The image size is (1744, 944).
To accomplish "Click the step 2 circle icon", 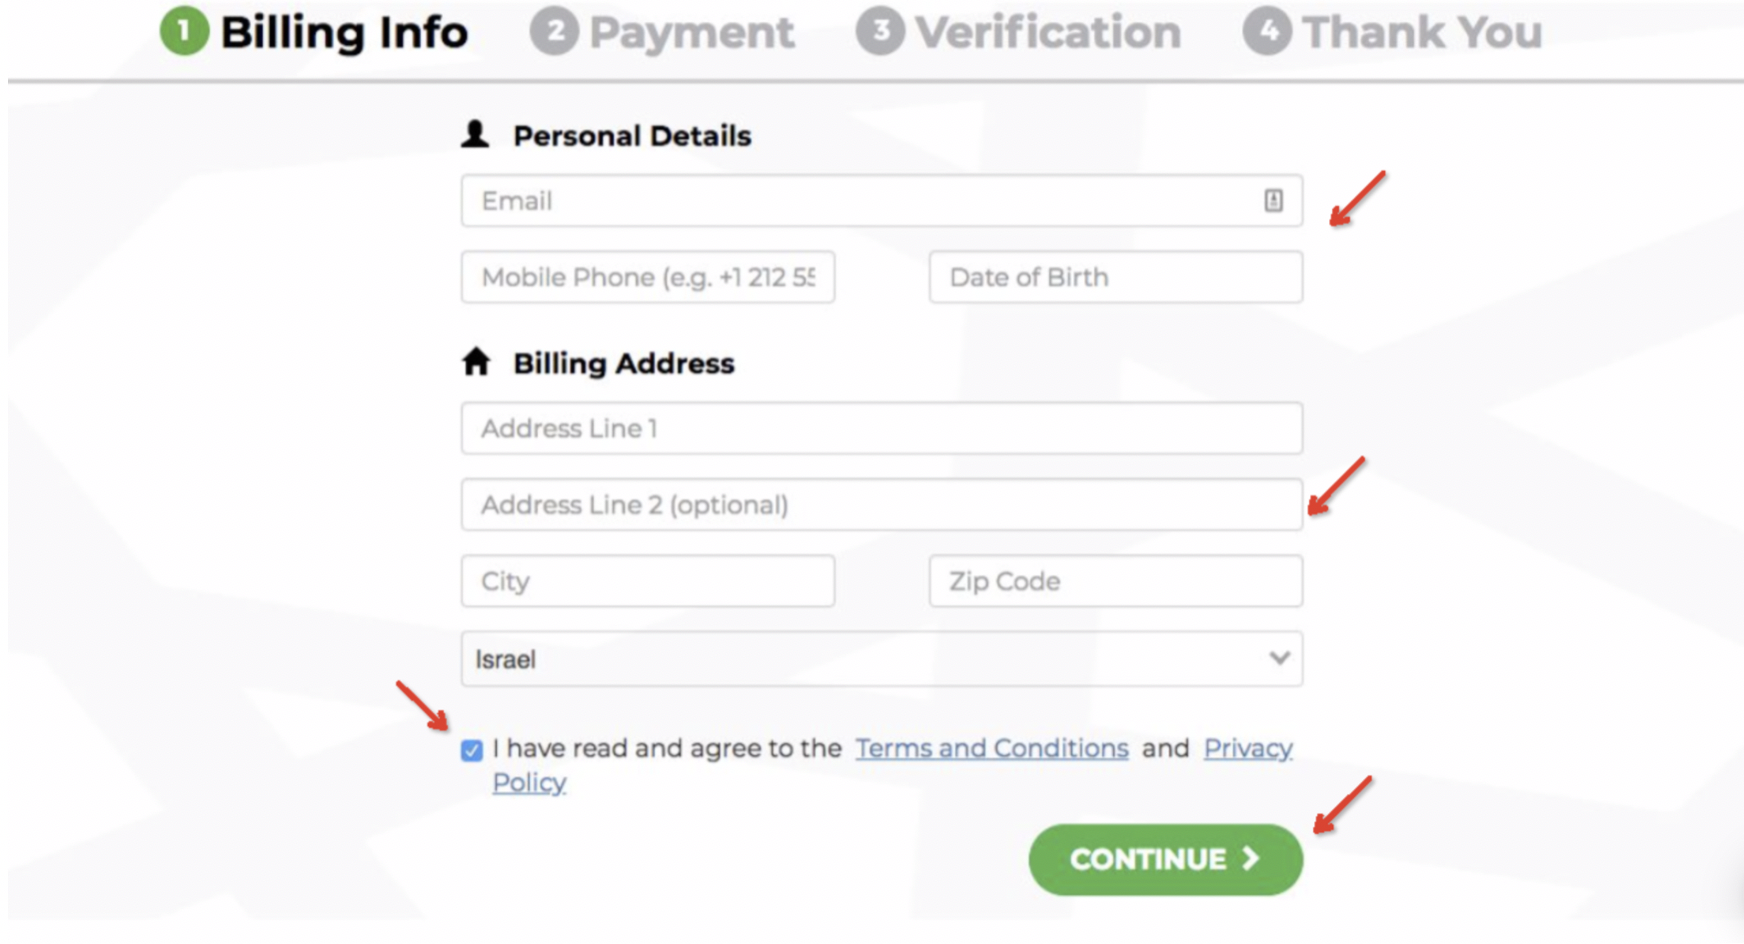I will (554, 31).
